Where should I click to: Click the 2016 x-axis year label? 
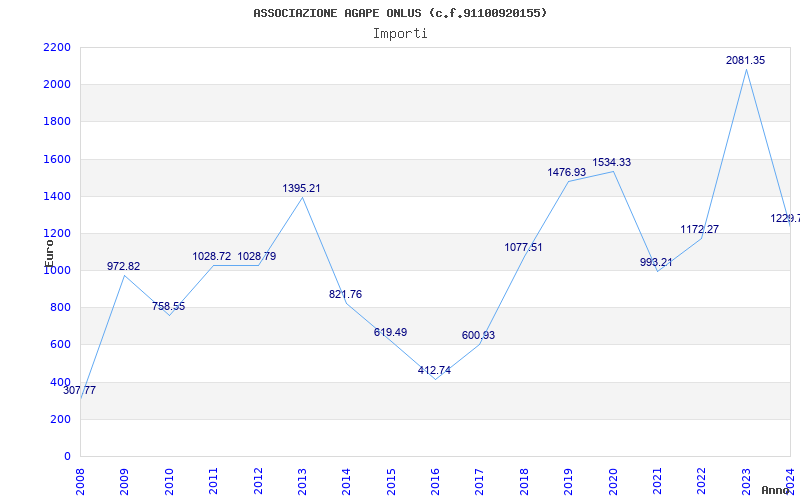435,481
